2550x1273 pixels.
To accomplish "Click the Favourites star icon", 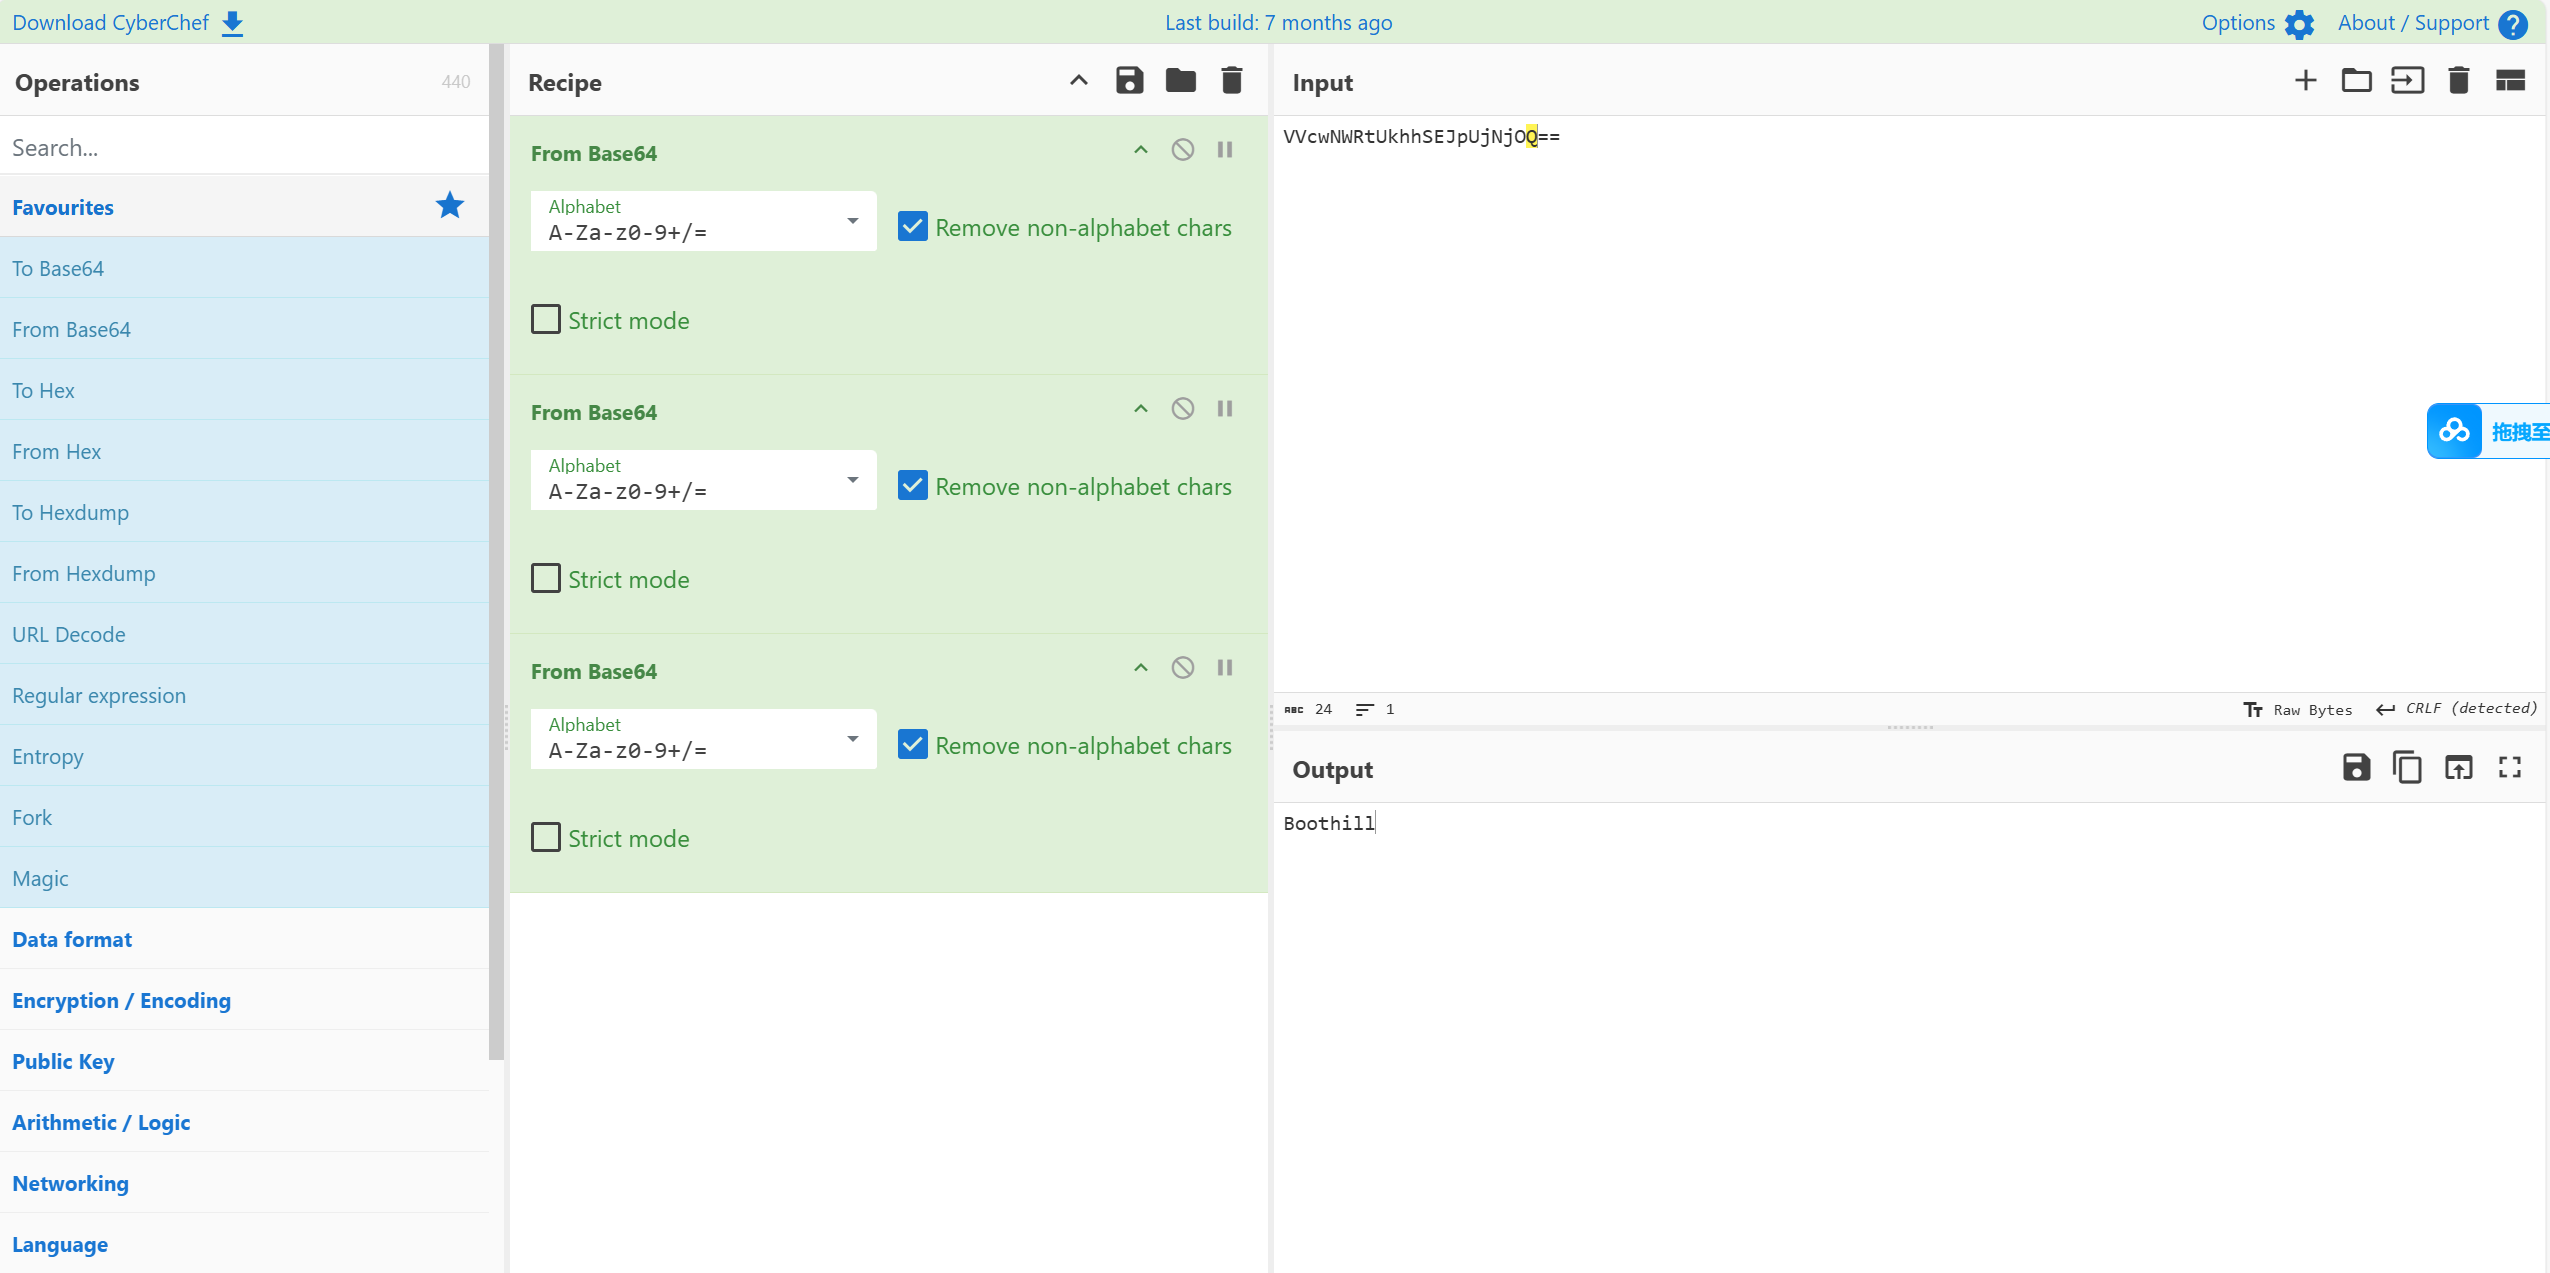I will pyautogui.click(x=450, y=206).
